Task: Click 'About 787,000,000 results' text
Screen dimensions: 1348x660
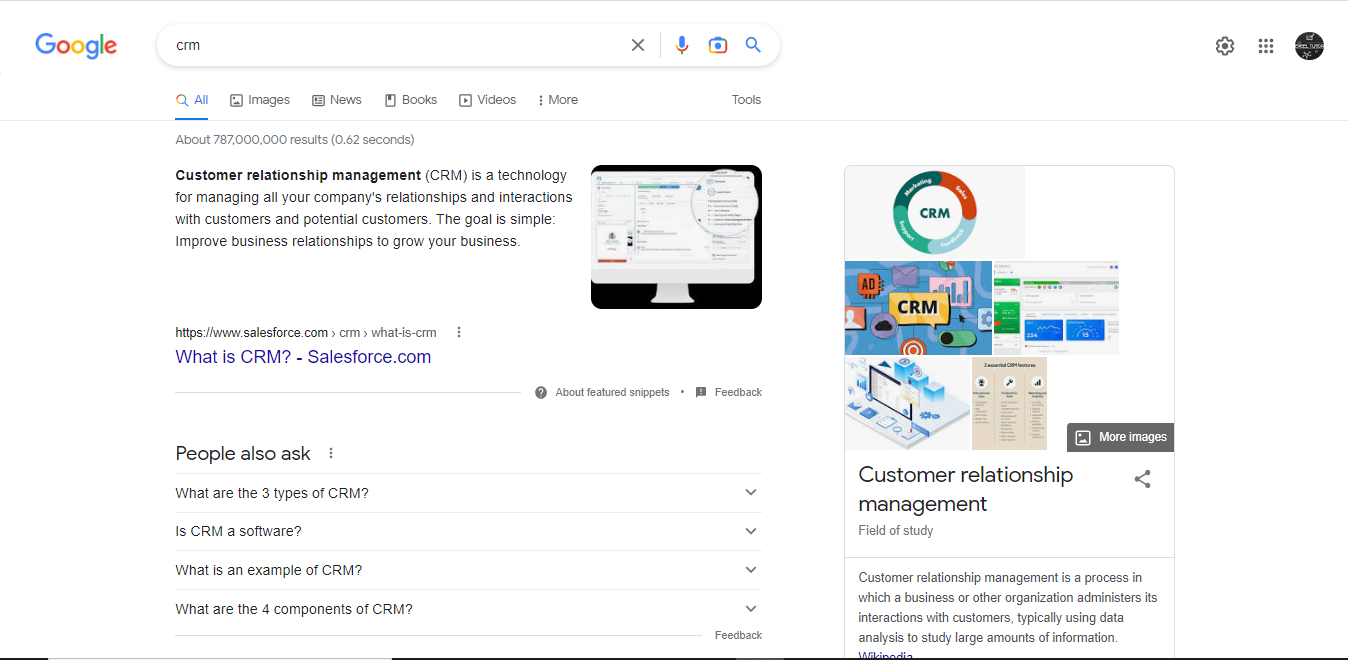Action: coord(295,140)
